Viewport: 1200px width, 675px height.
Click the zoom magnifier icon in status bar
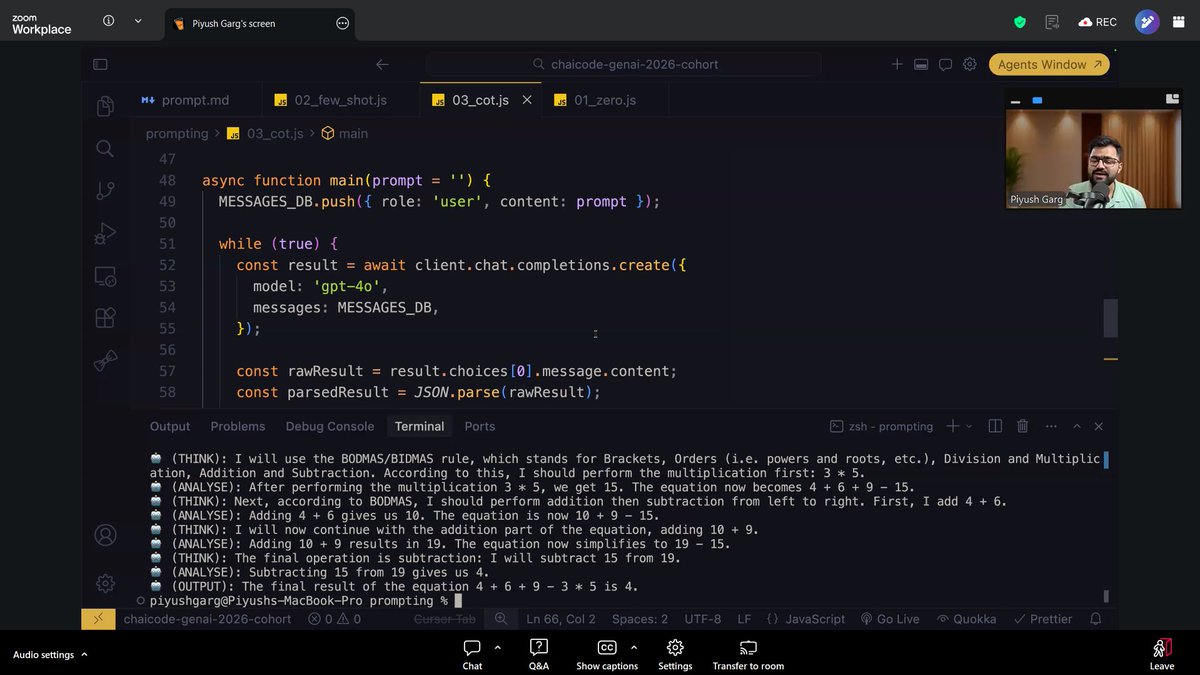tap(501, 619)
